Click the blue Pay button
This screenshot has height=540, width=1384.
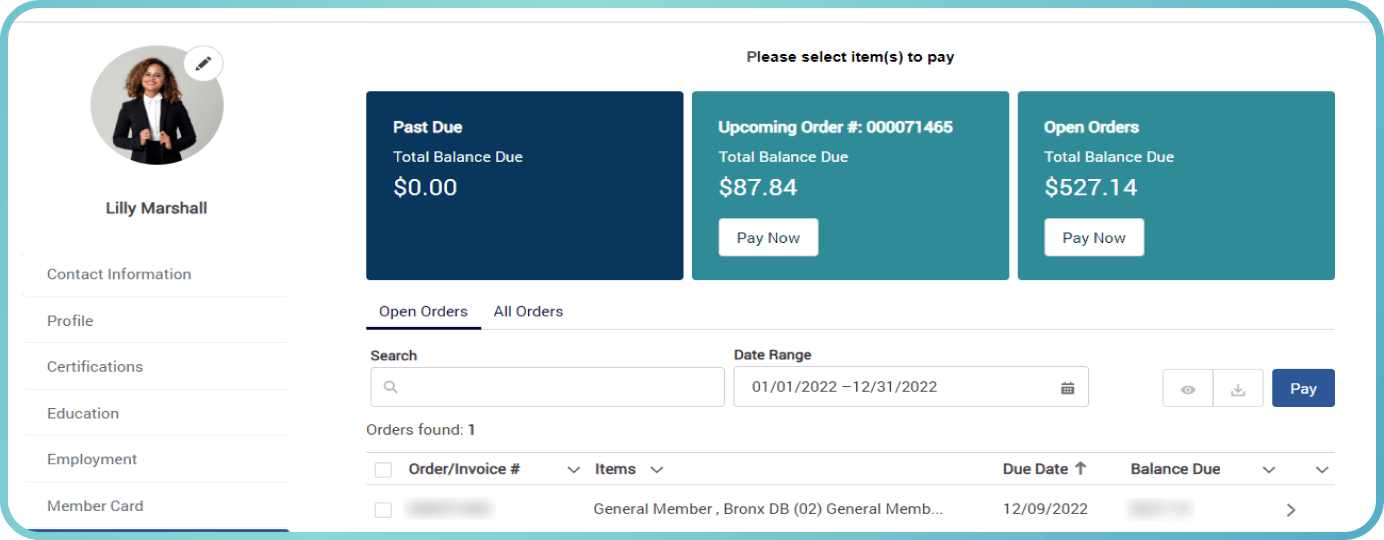1303,389
